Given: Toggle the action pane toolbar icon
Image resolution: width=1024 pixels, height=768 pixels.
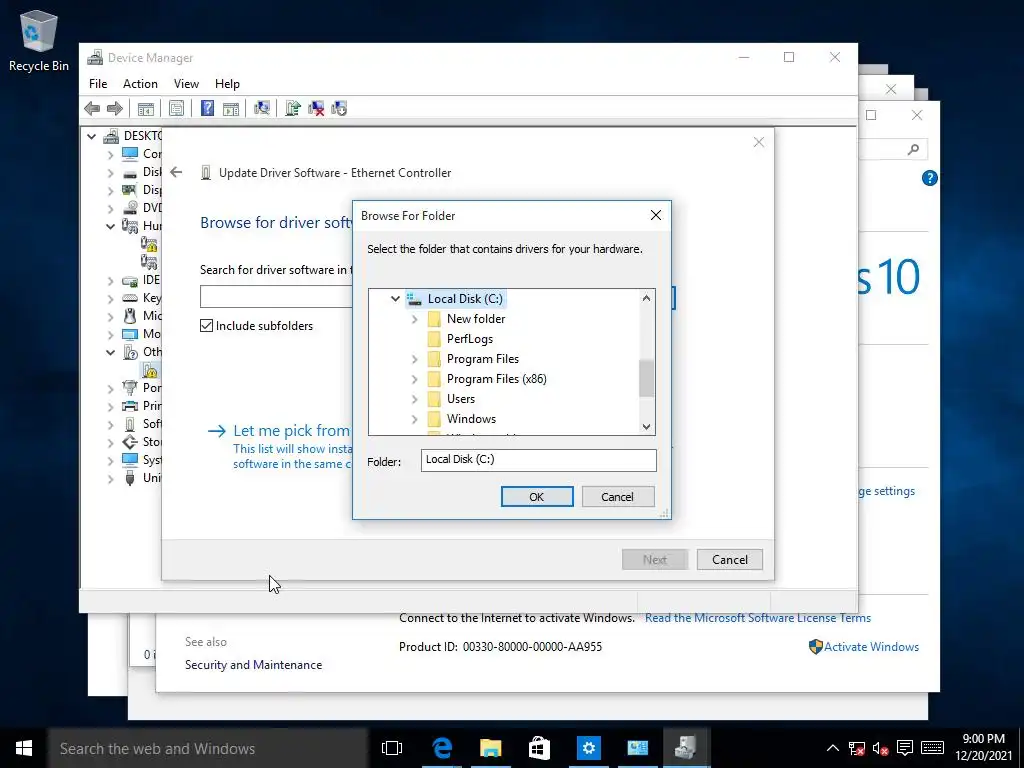Looking at the screenshot, I should pos(231,108).
